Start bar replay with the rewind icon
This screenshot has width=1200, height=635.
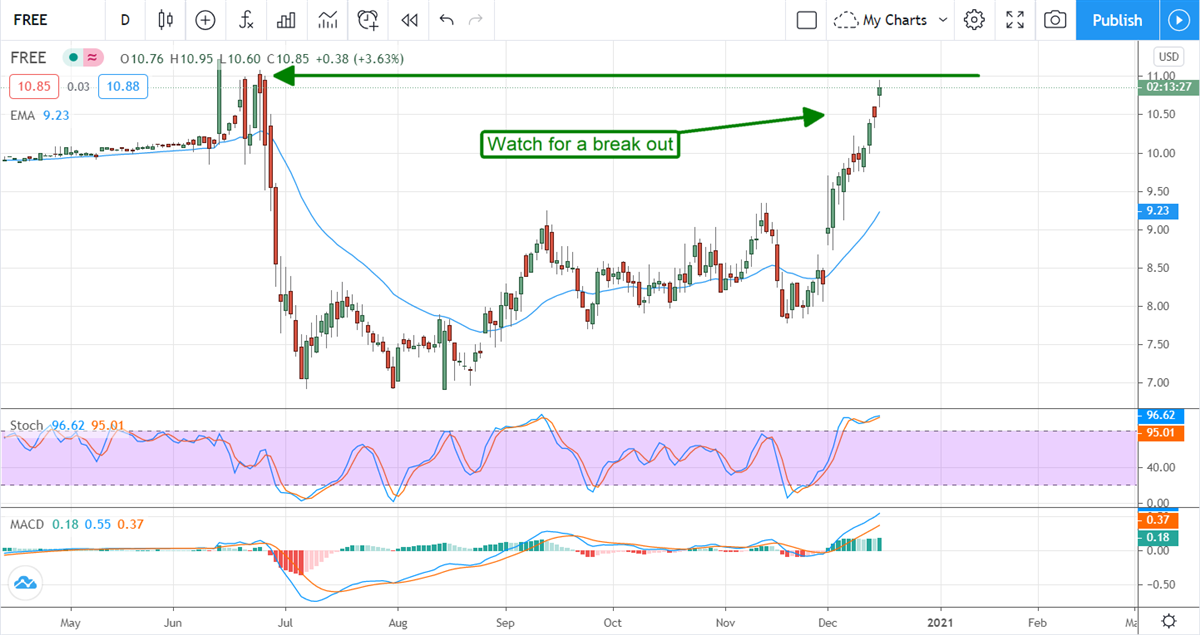point(408,20)
